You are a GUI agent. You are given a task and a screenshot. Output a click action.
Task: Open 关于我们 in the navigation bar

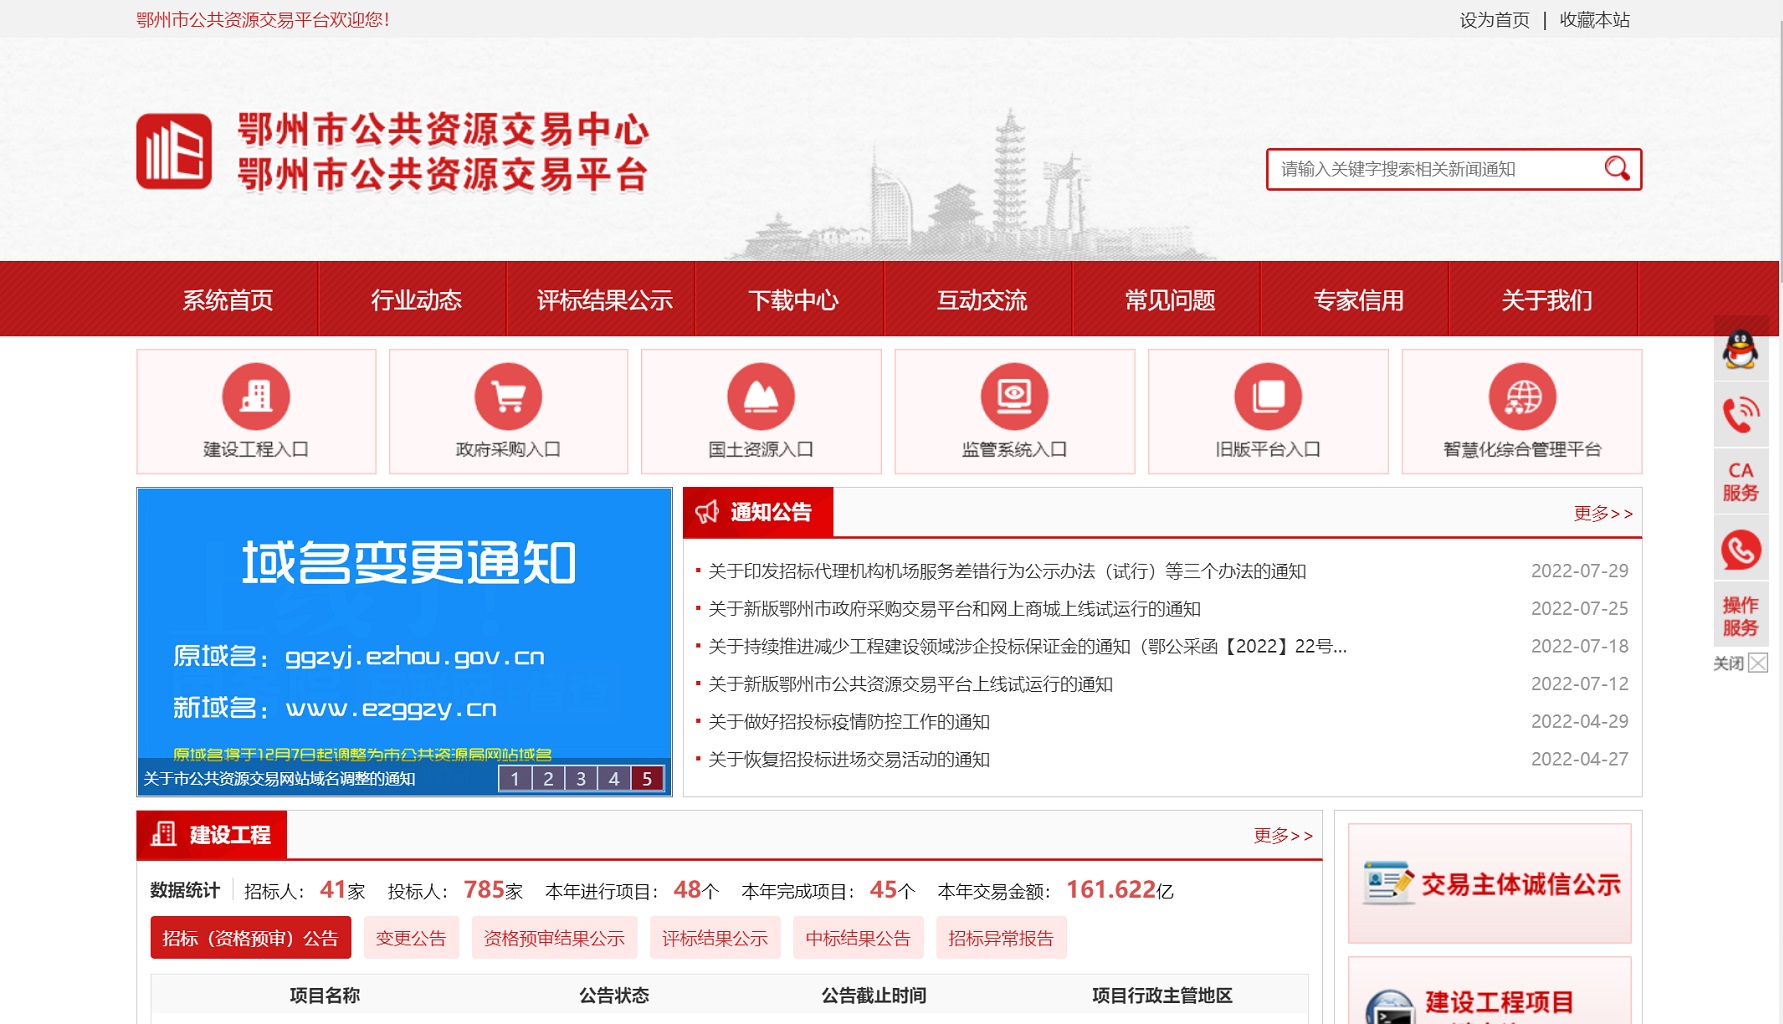click(1547, 300)
